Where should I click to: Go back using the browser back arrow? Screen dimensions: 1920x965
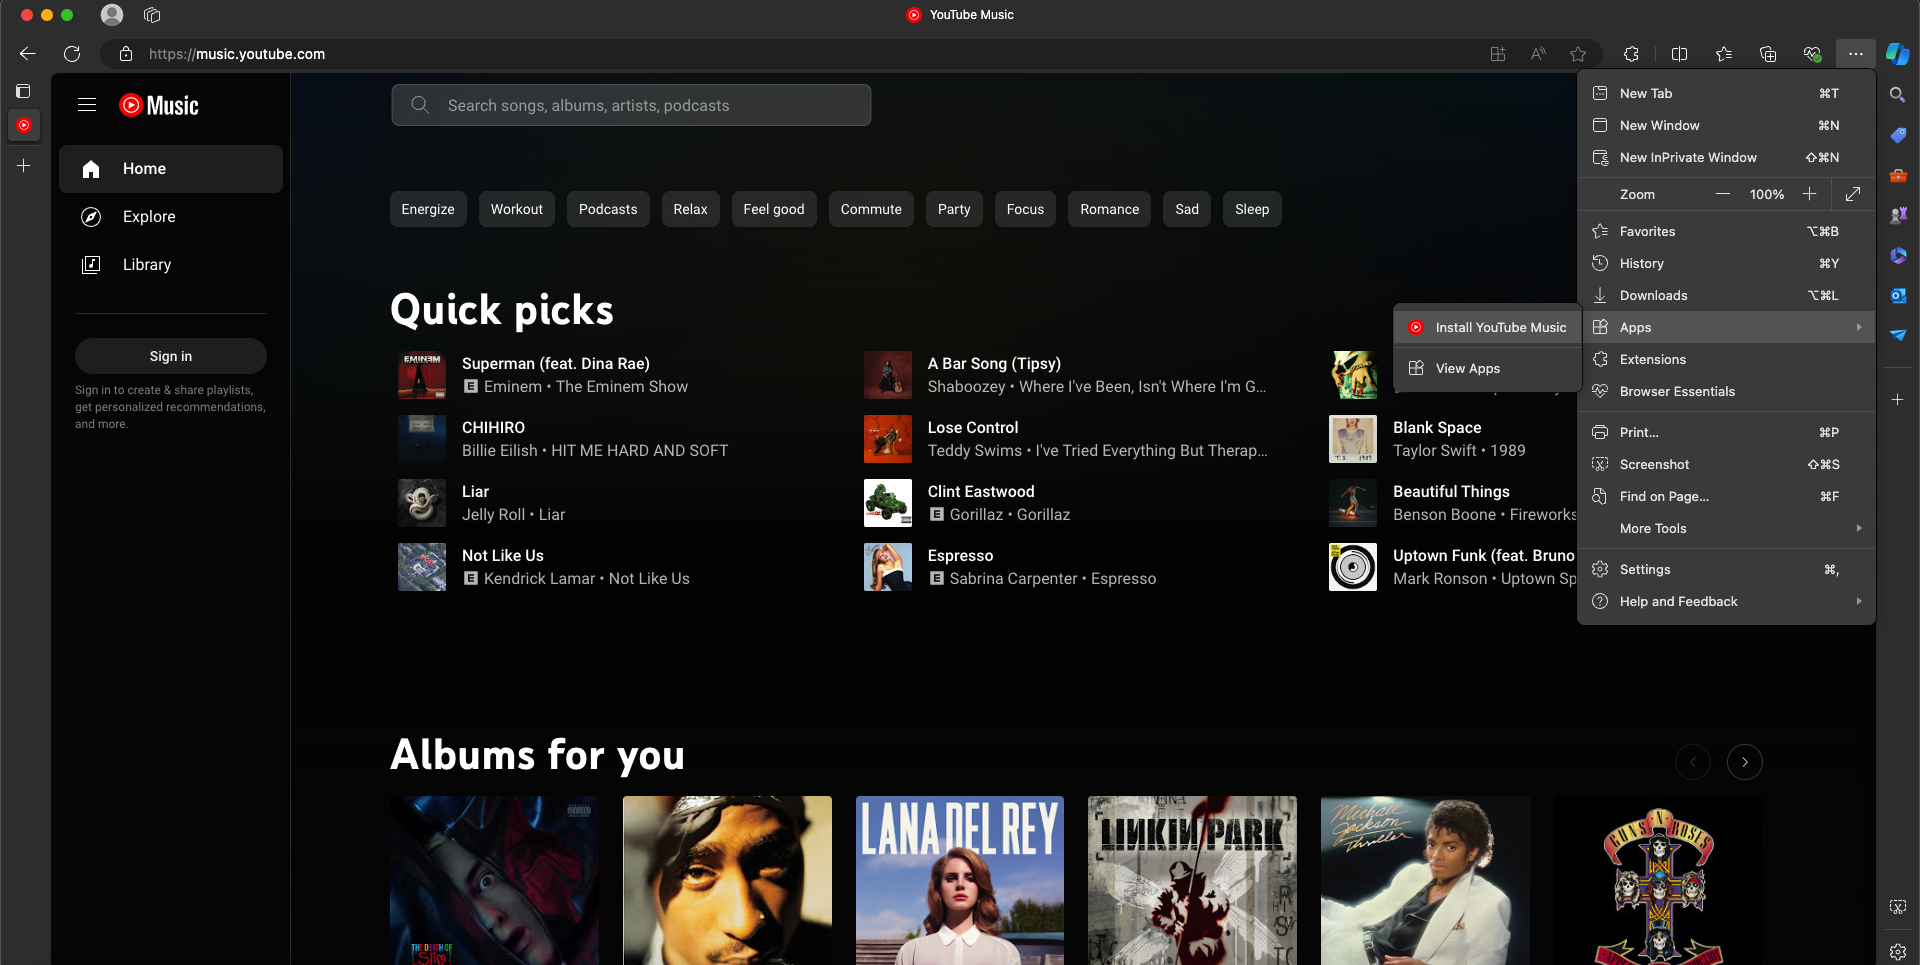click(28, 54)
